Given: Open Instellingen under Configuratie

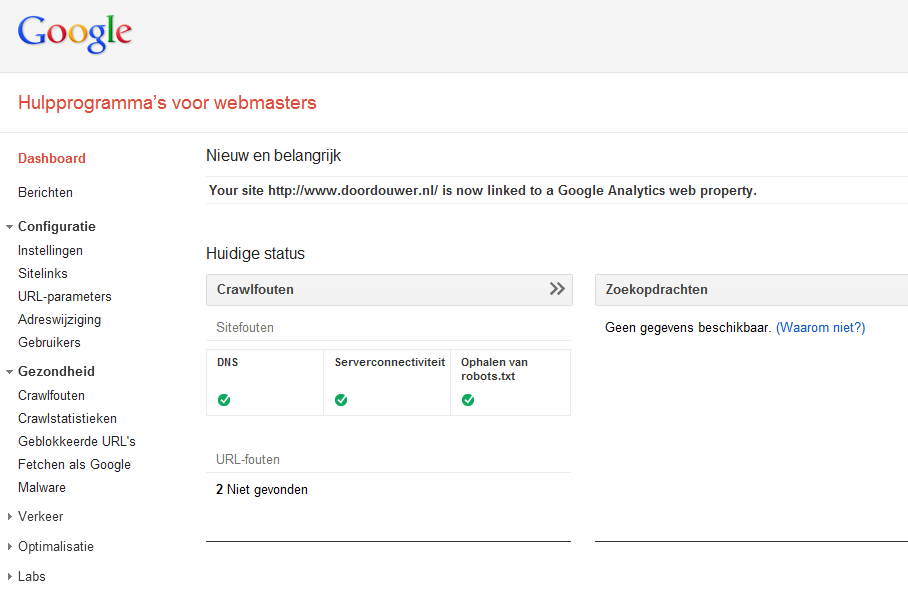Looking at the screenshot, I should point(50,250).
